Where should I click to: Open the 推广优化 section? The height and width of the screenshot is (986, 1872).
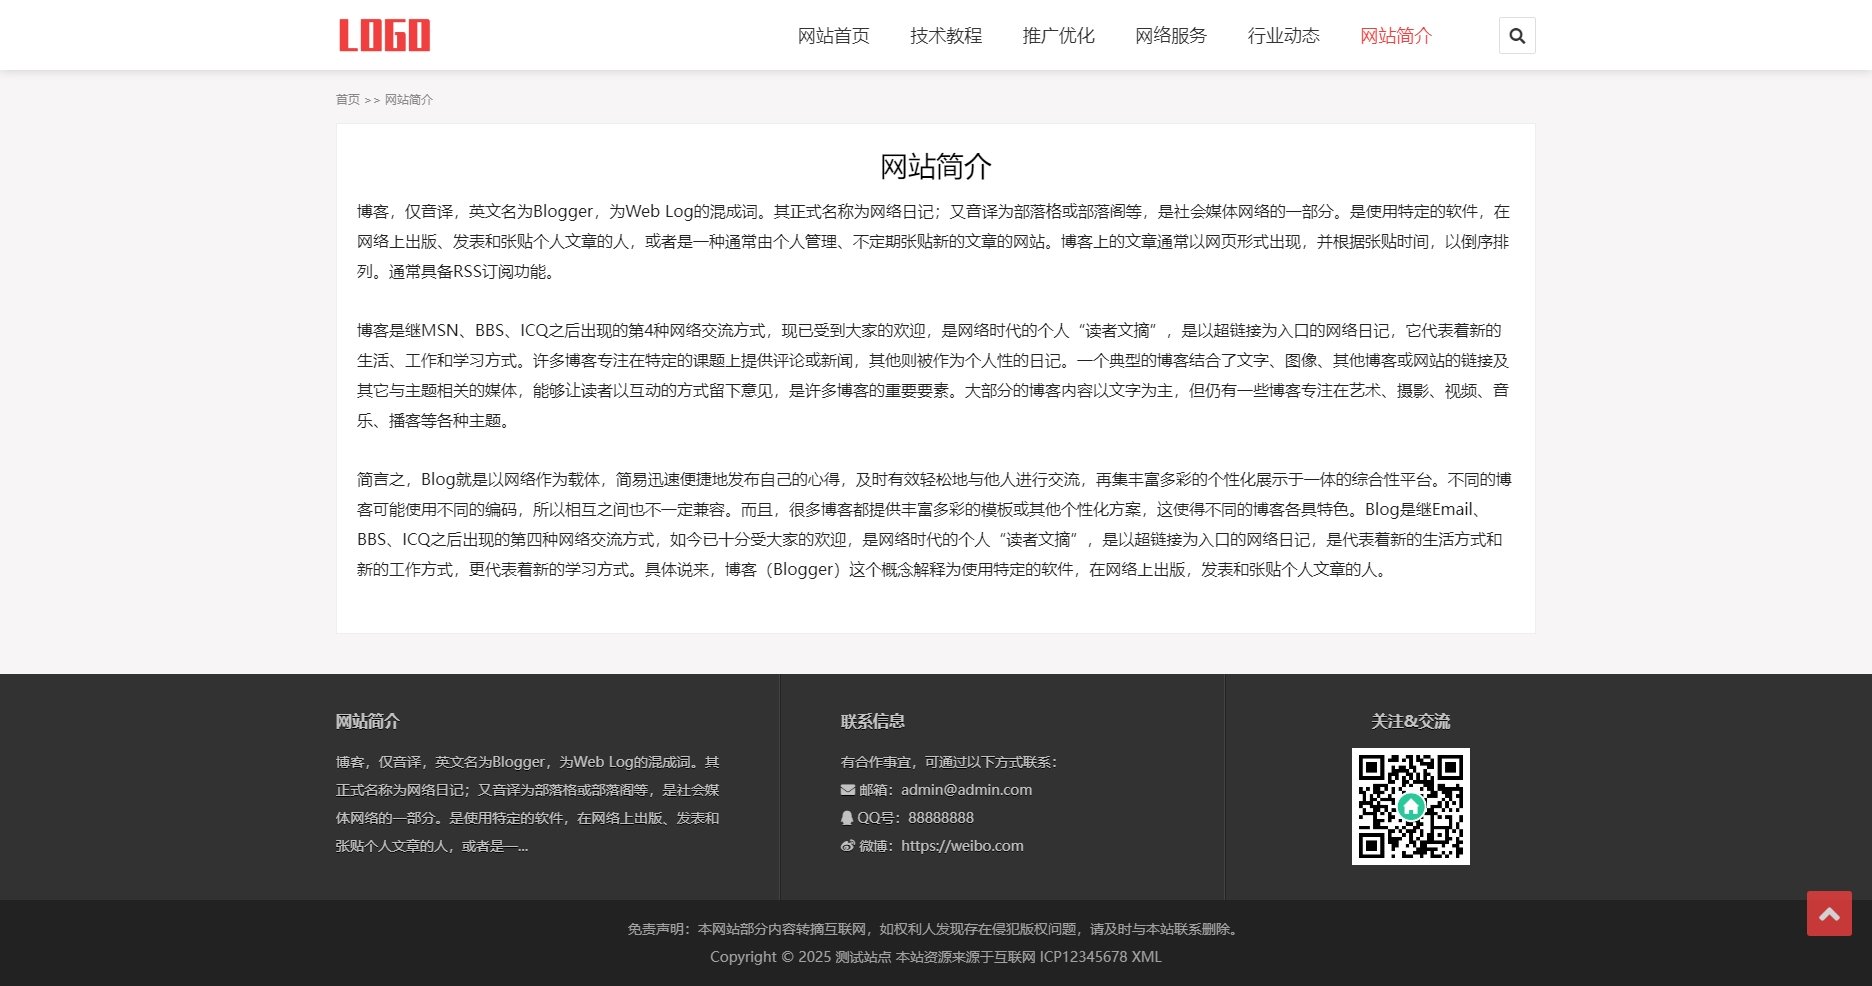click(x=1057, y=35)
